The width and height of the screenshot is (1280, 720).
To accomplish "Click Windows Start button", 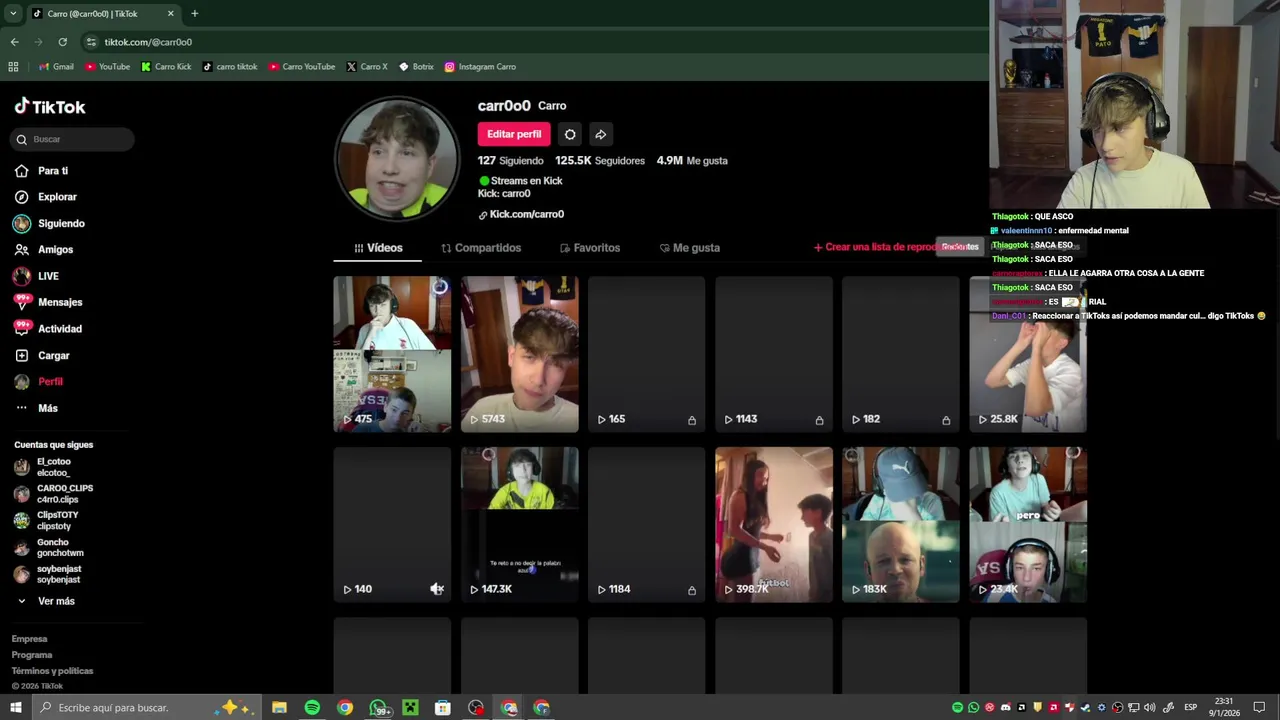I will point(15,708).
